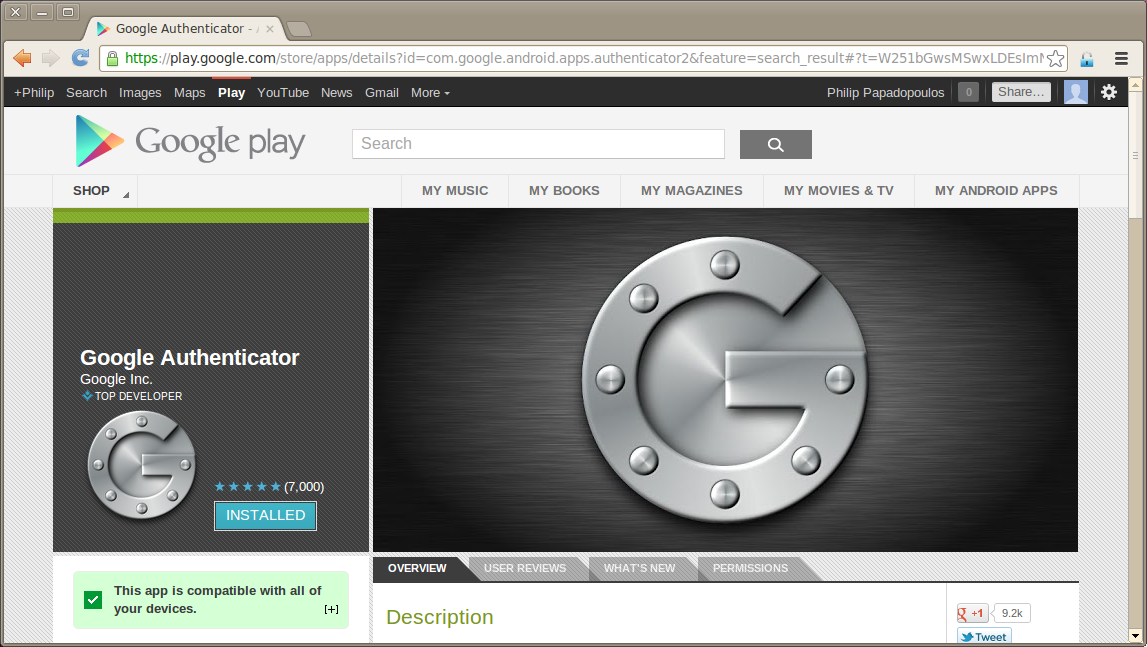
Task: Open the settings gear icon
Action: pyautogui.click(x=1109, y=92)
